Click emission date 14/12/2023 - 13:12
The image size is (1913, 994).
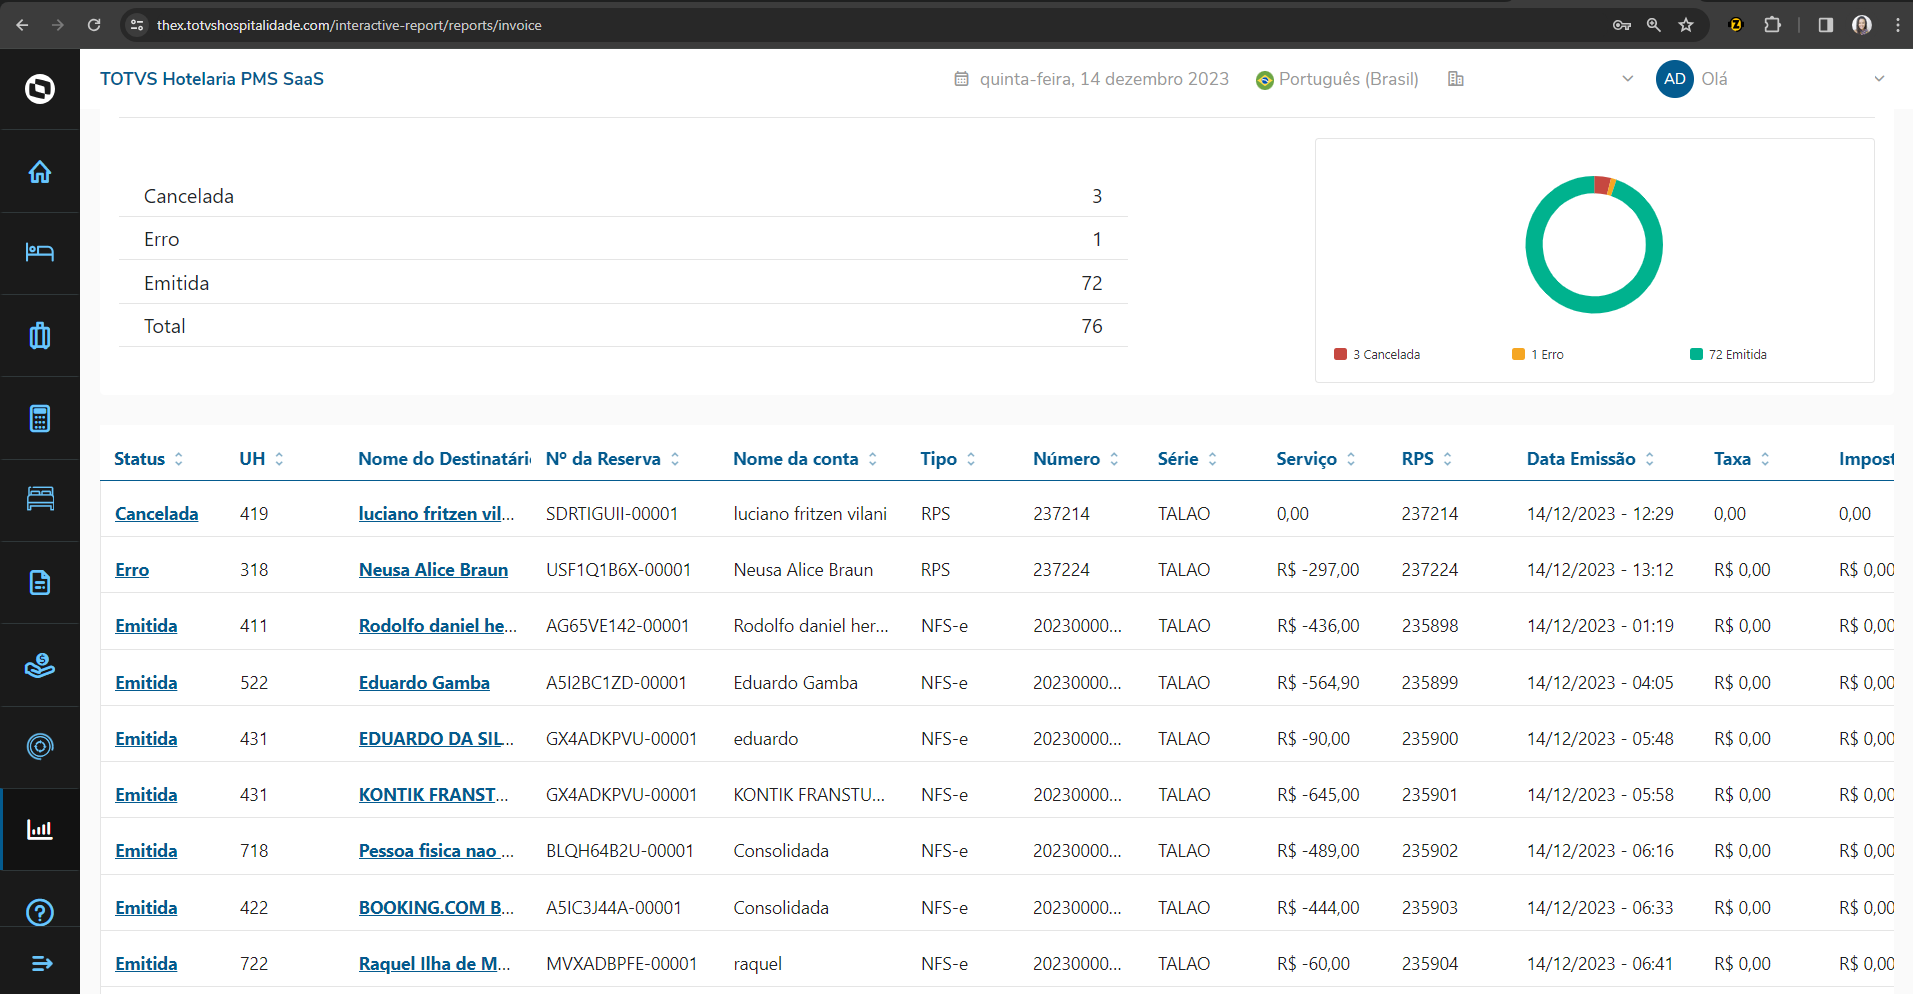1600,570
